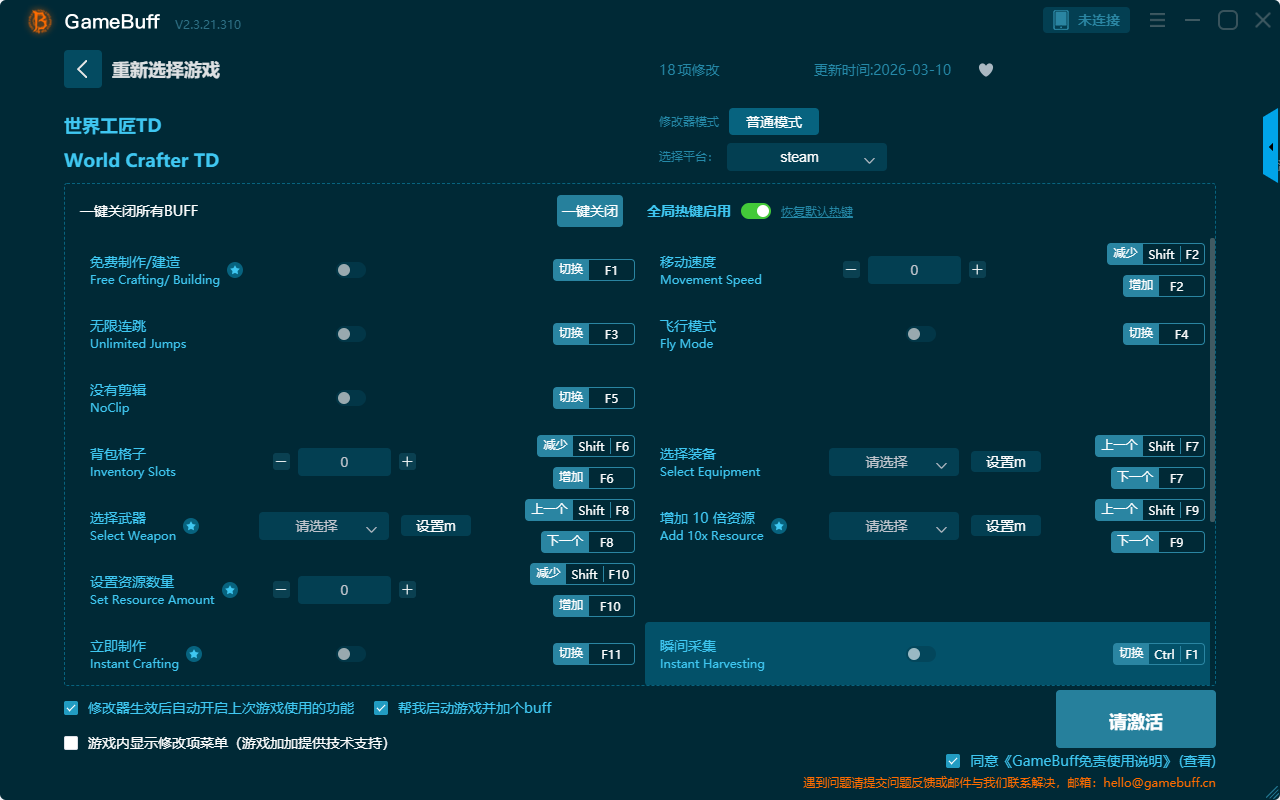Click the heart favorite icon

985,70
